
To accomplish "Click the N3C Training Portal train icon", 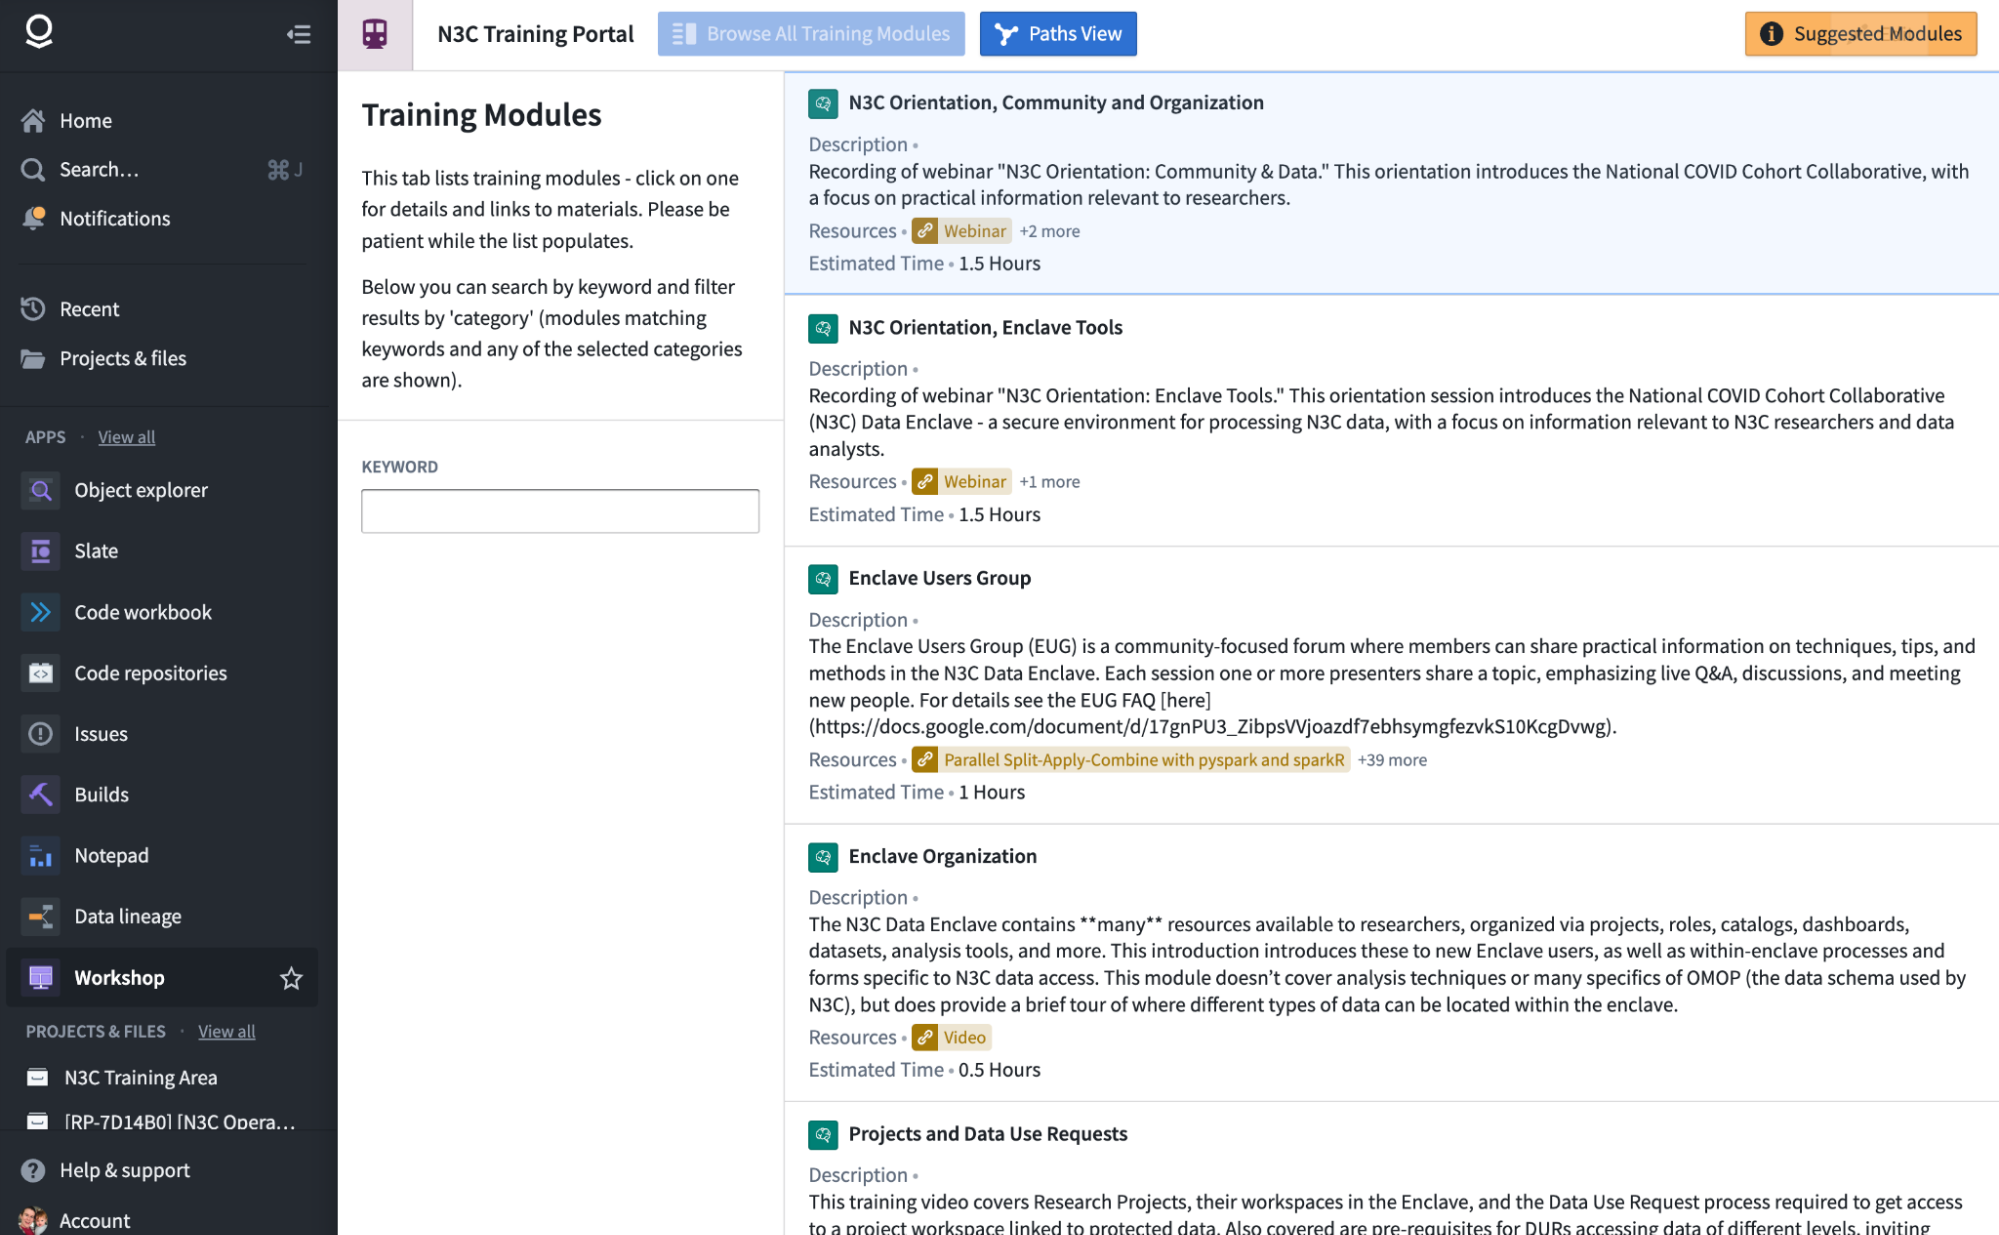I will point(375,34).
